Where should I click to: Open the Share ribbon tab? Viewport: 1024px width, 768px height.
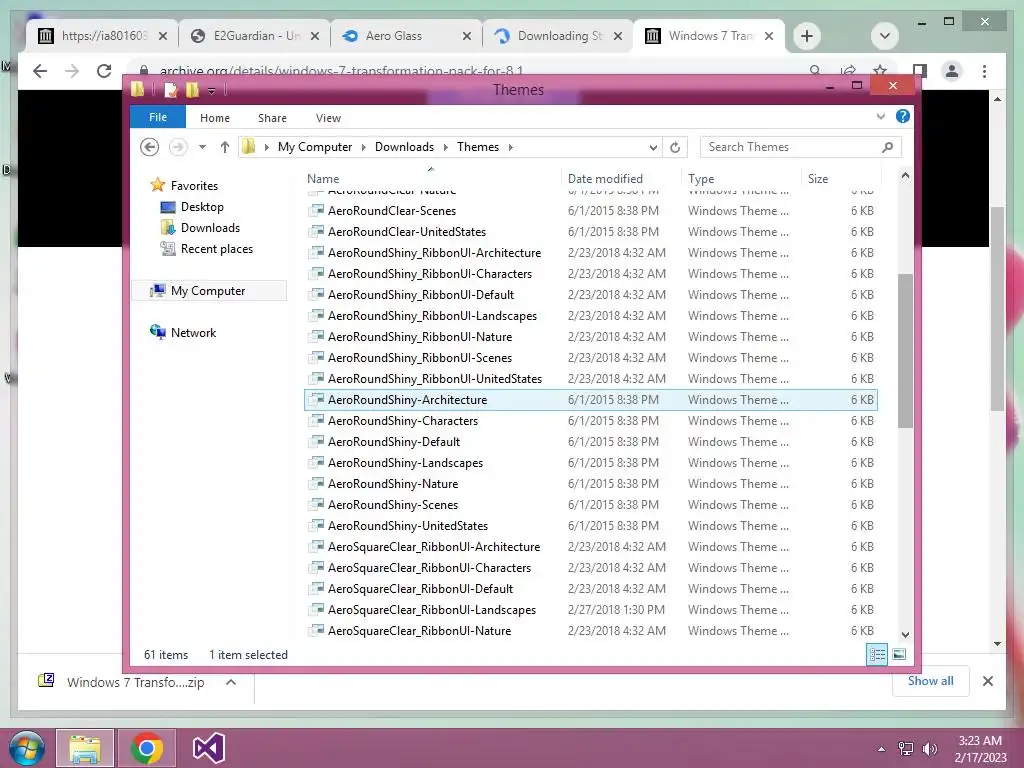(x=272, y=118)
